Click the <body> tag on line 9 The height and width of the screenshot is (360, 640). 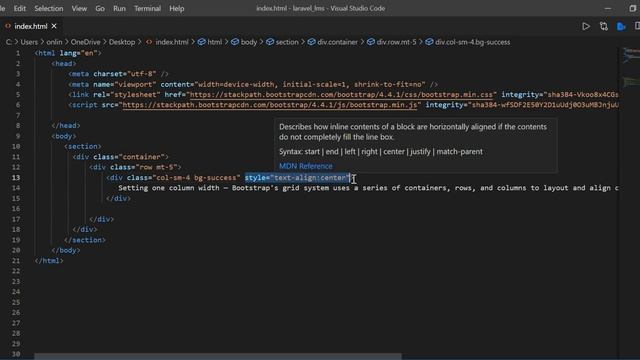click(x=64, y=136)
